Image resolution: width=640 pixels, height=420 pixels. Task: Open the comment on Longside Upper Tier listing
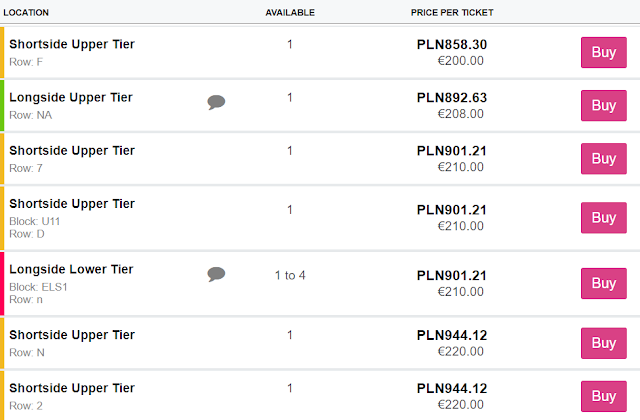pos(216,102)
